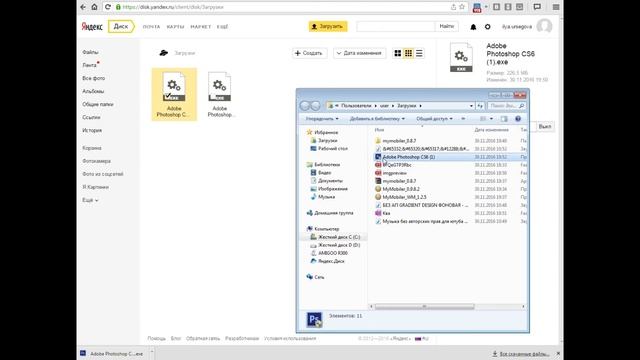Uncheck the selected Adobe Photoshop C... file
Viewport: 640px width, 360px height.
tap(168, 96)
